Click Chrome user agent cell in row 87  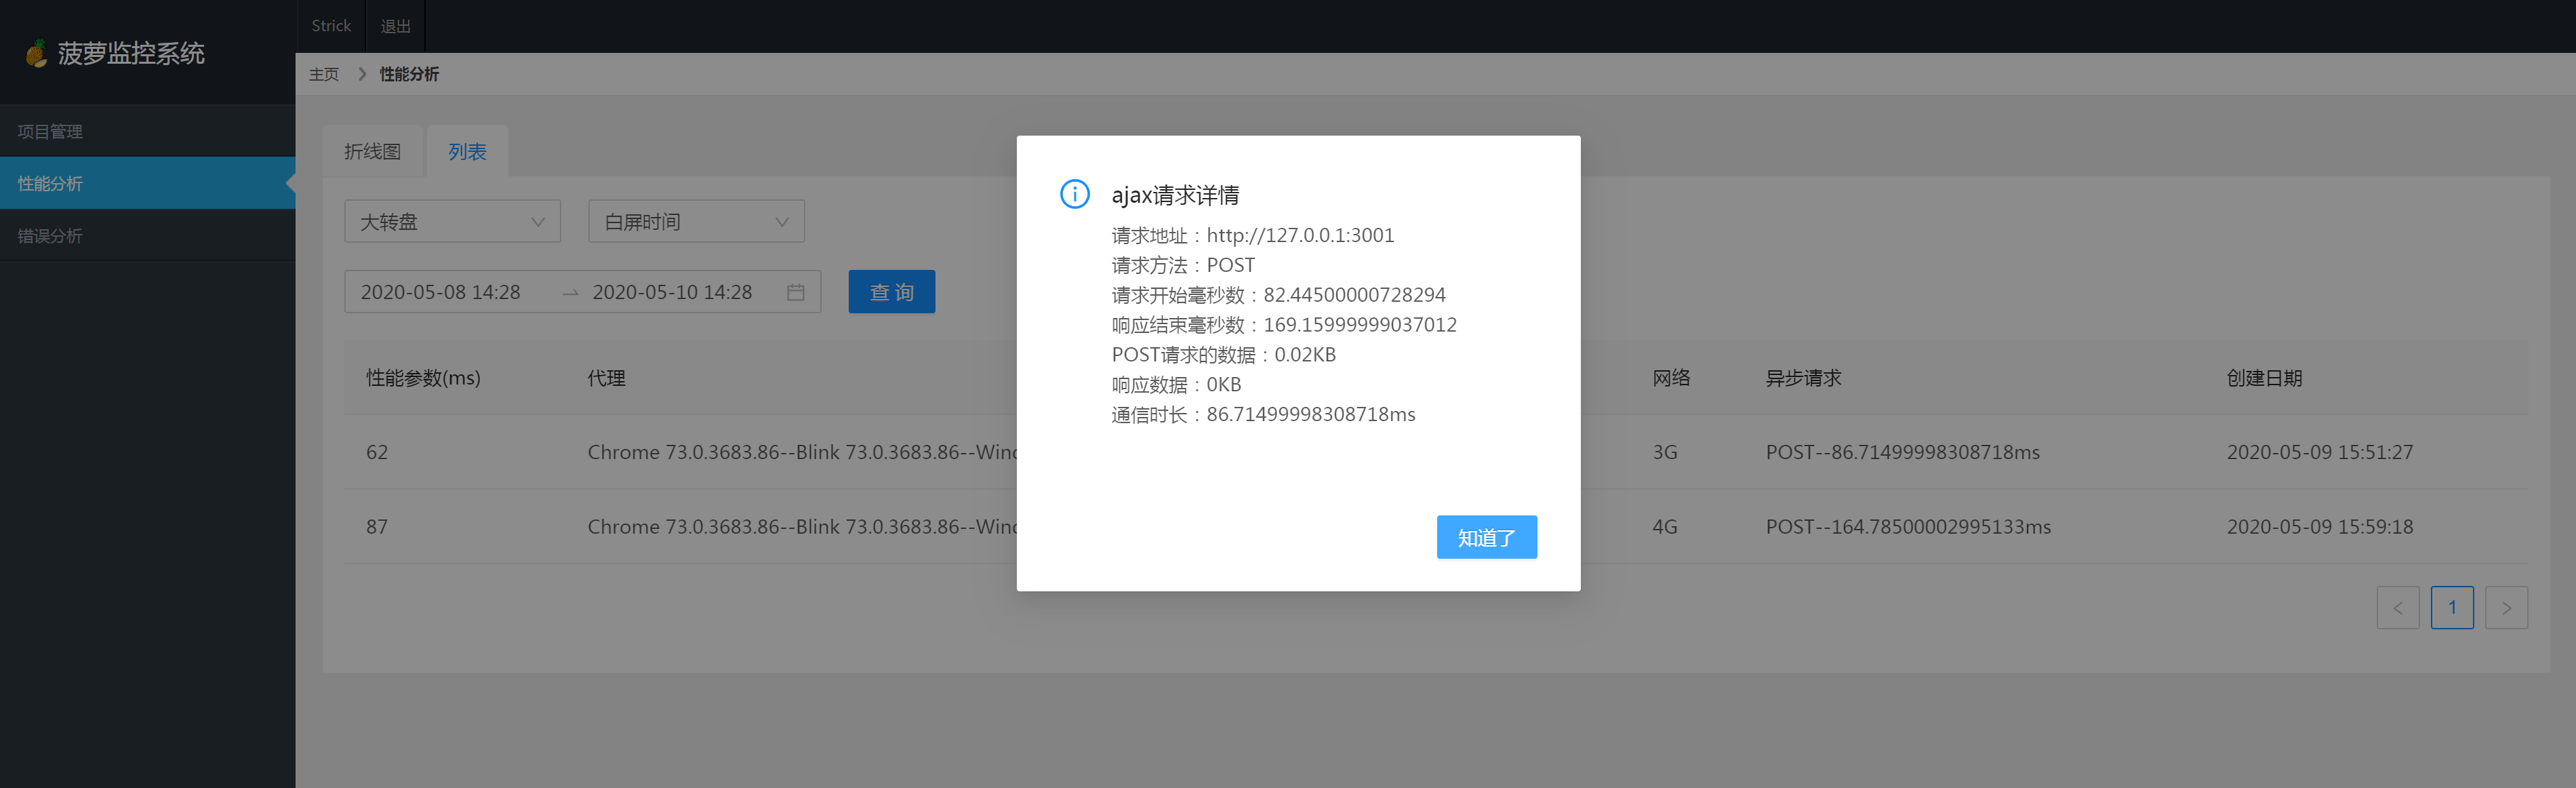[x=802, y=526]
